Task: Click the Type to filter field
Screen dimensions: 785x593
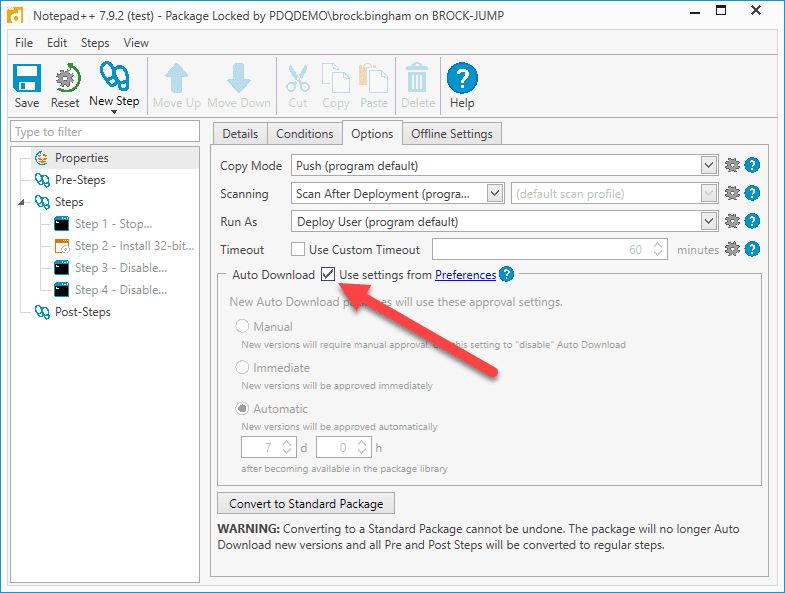Action: point(105,132)
